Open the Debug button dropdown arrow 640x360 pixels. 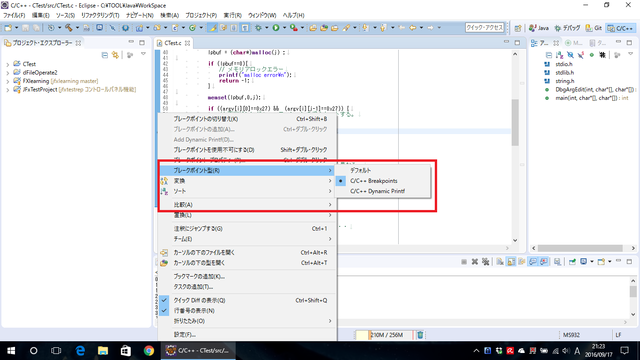[x=267, y=28]
